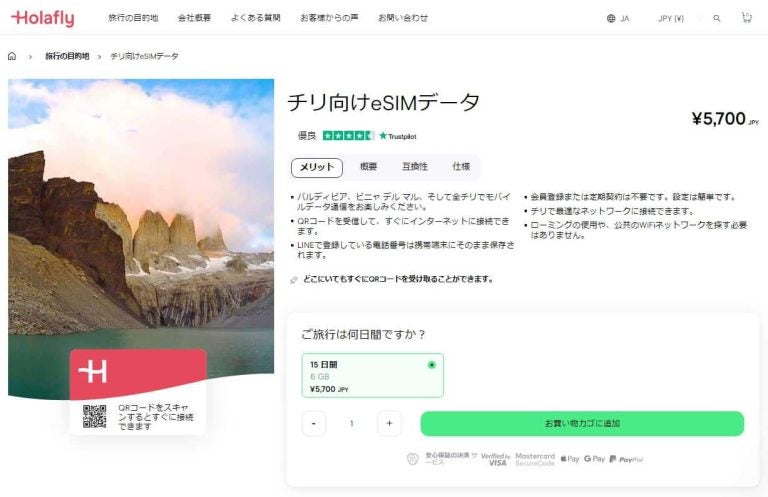
Task: Open the Holafly logo homepage
Action: coord(43,18)
